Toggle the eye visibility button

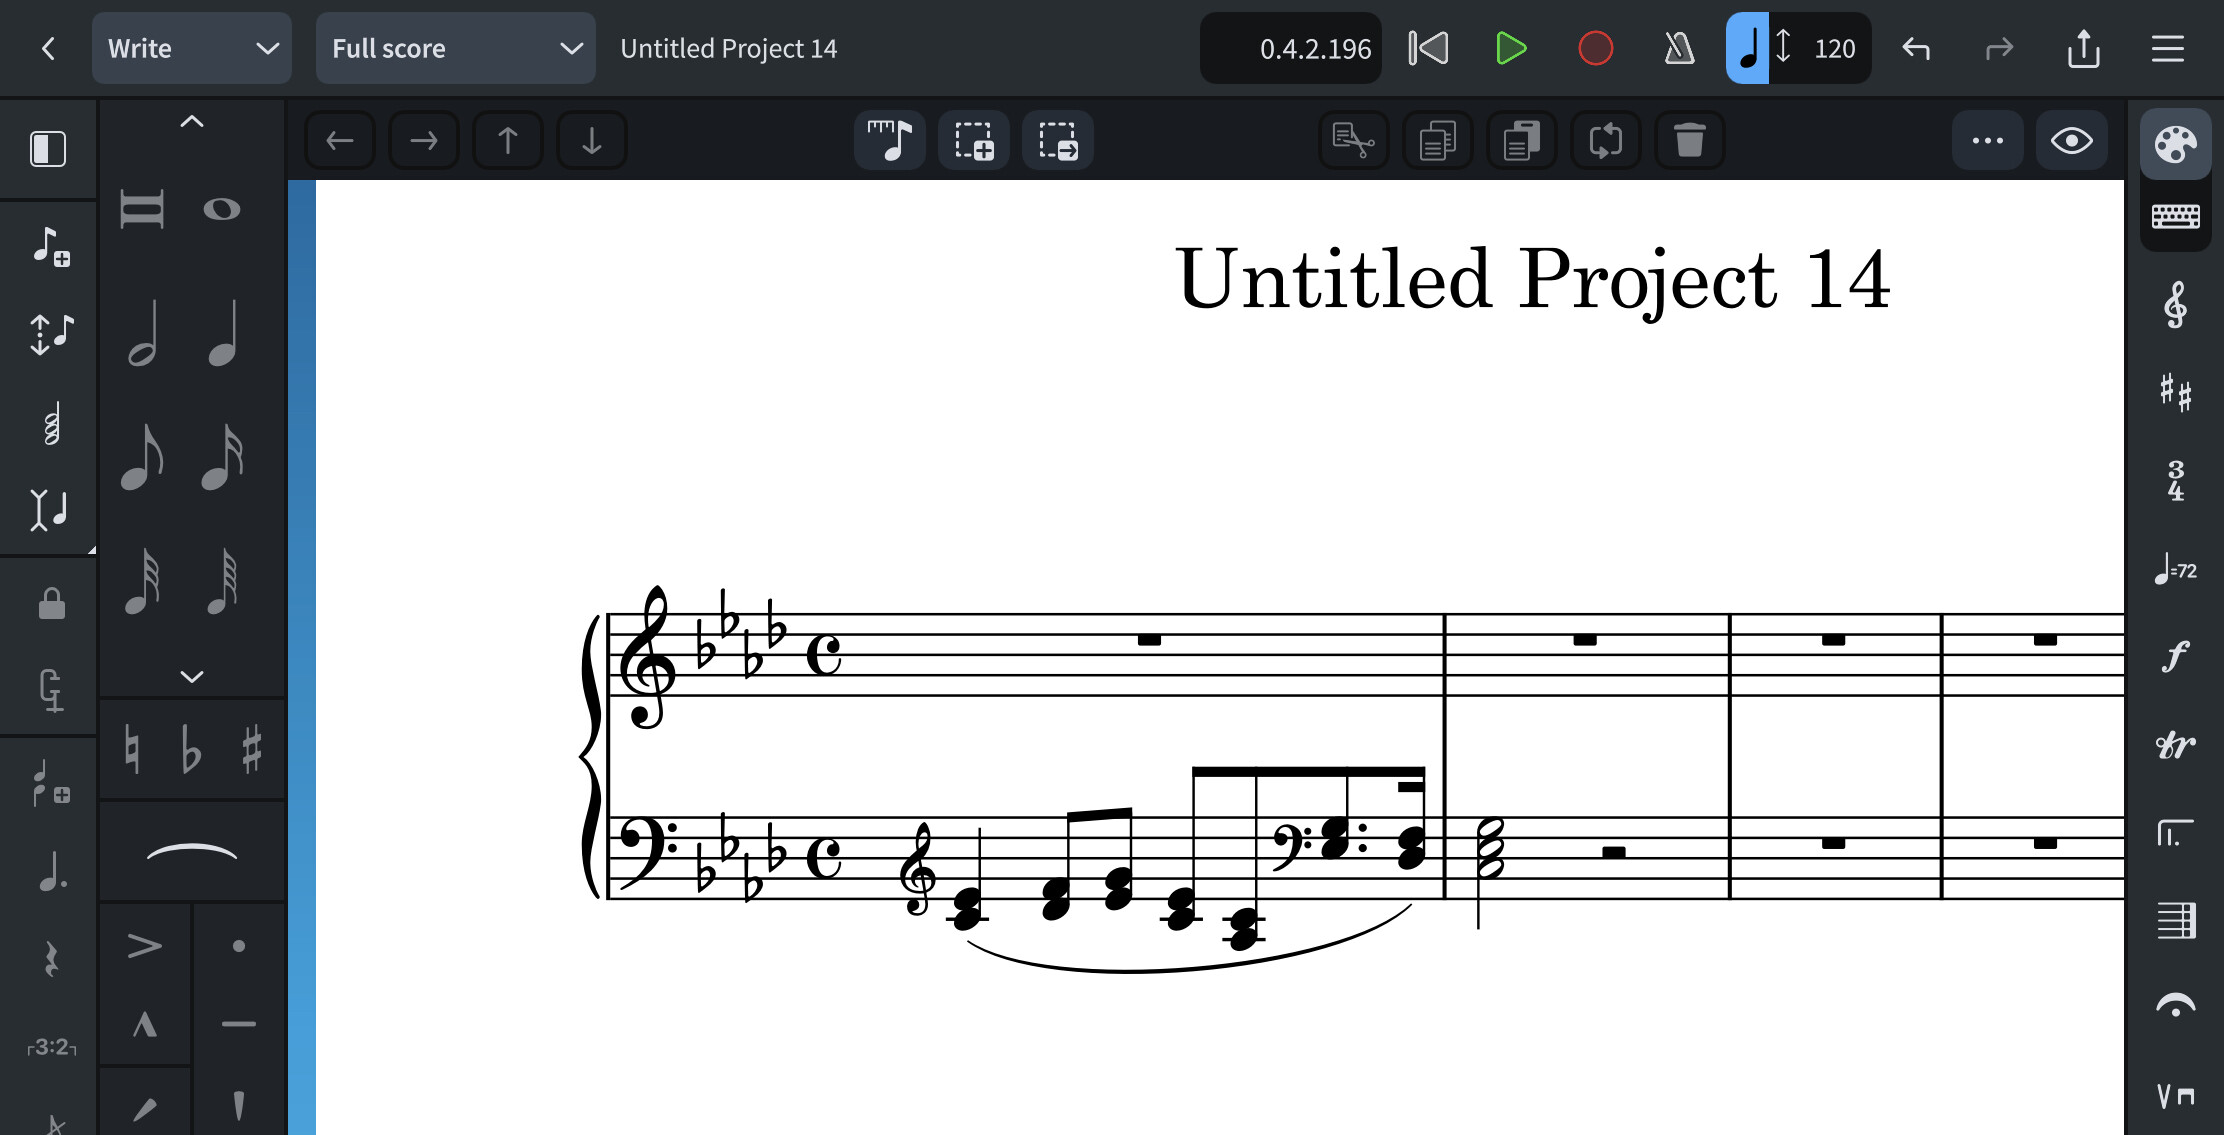coord(2071,141)
